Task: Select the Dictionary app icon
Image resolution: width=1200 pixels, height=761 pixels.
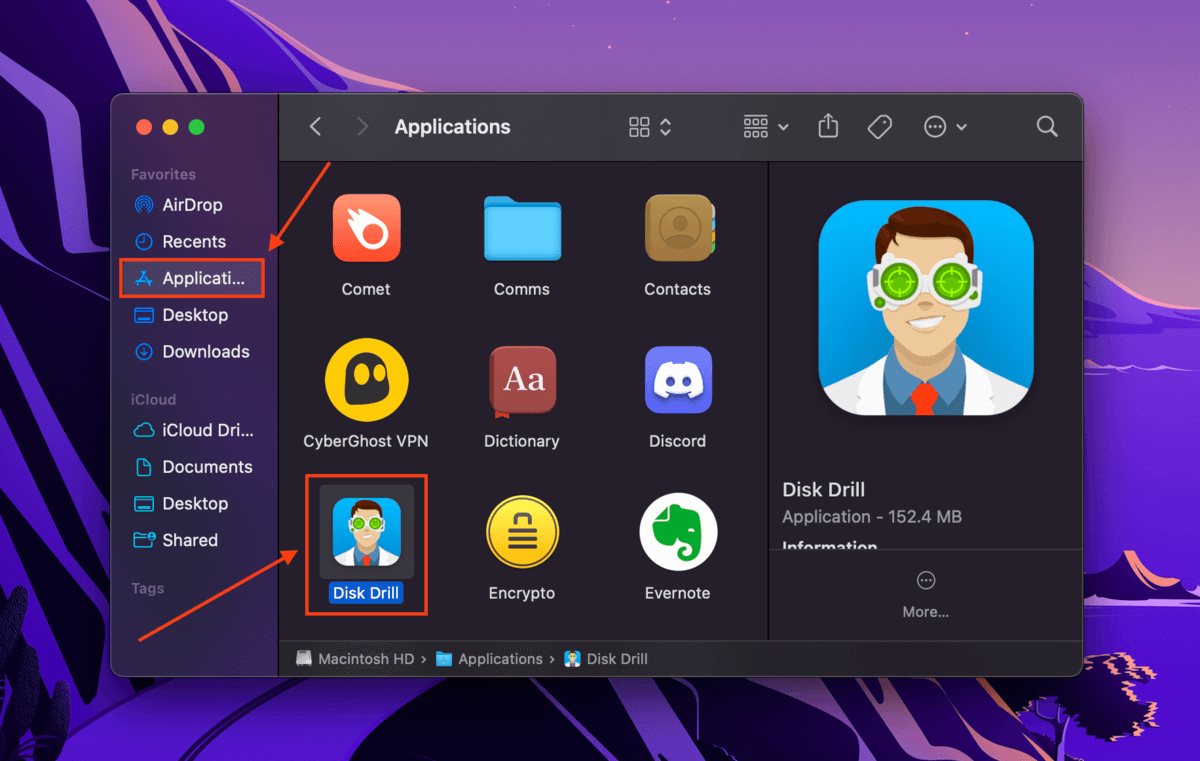Action: 522,380
